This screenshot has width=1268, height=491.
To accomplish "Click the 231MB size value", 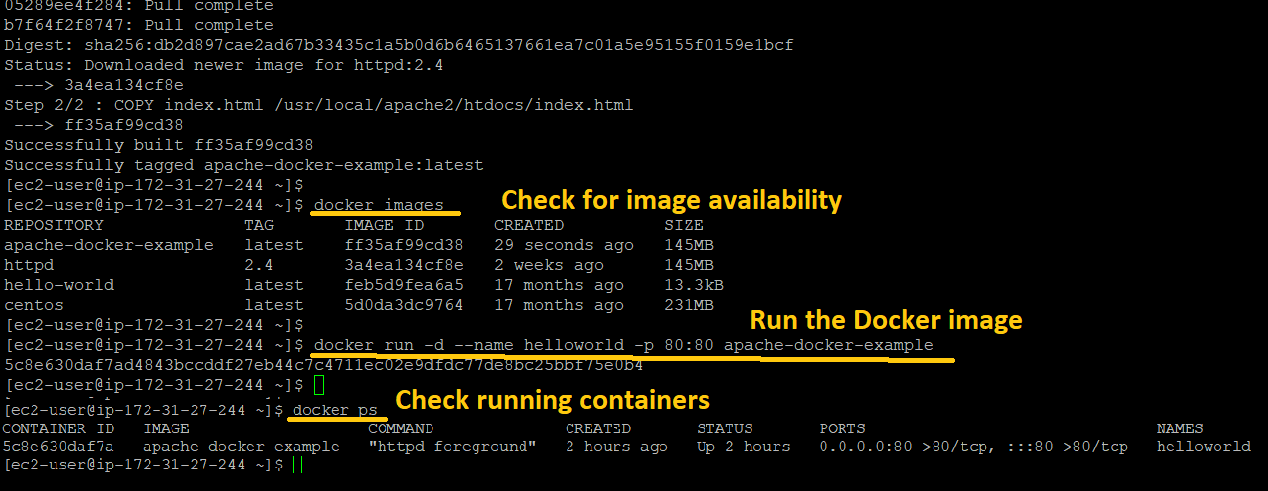I will (689, 305).
